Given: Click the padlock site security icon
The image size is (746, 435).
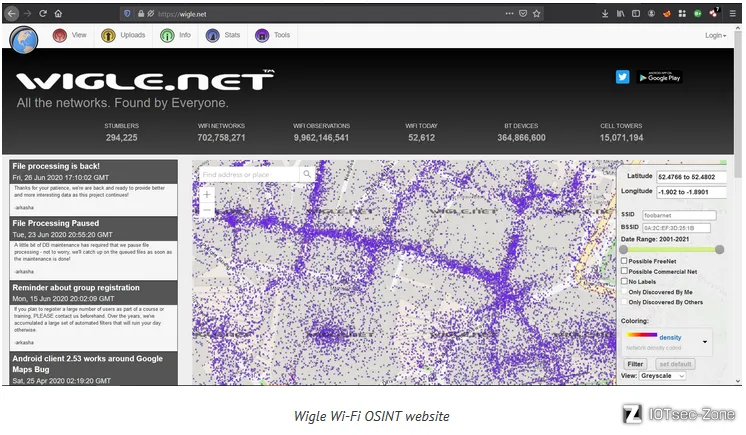Looking at the screenshot, I should point(141,14).
